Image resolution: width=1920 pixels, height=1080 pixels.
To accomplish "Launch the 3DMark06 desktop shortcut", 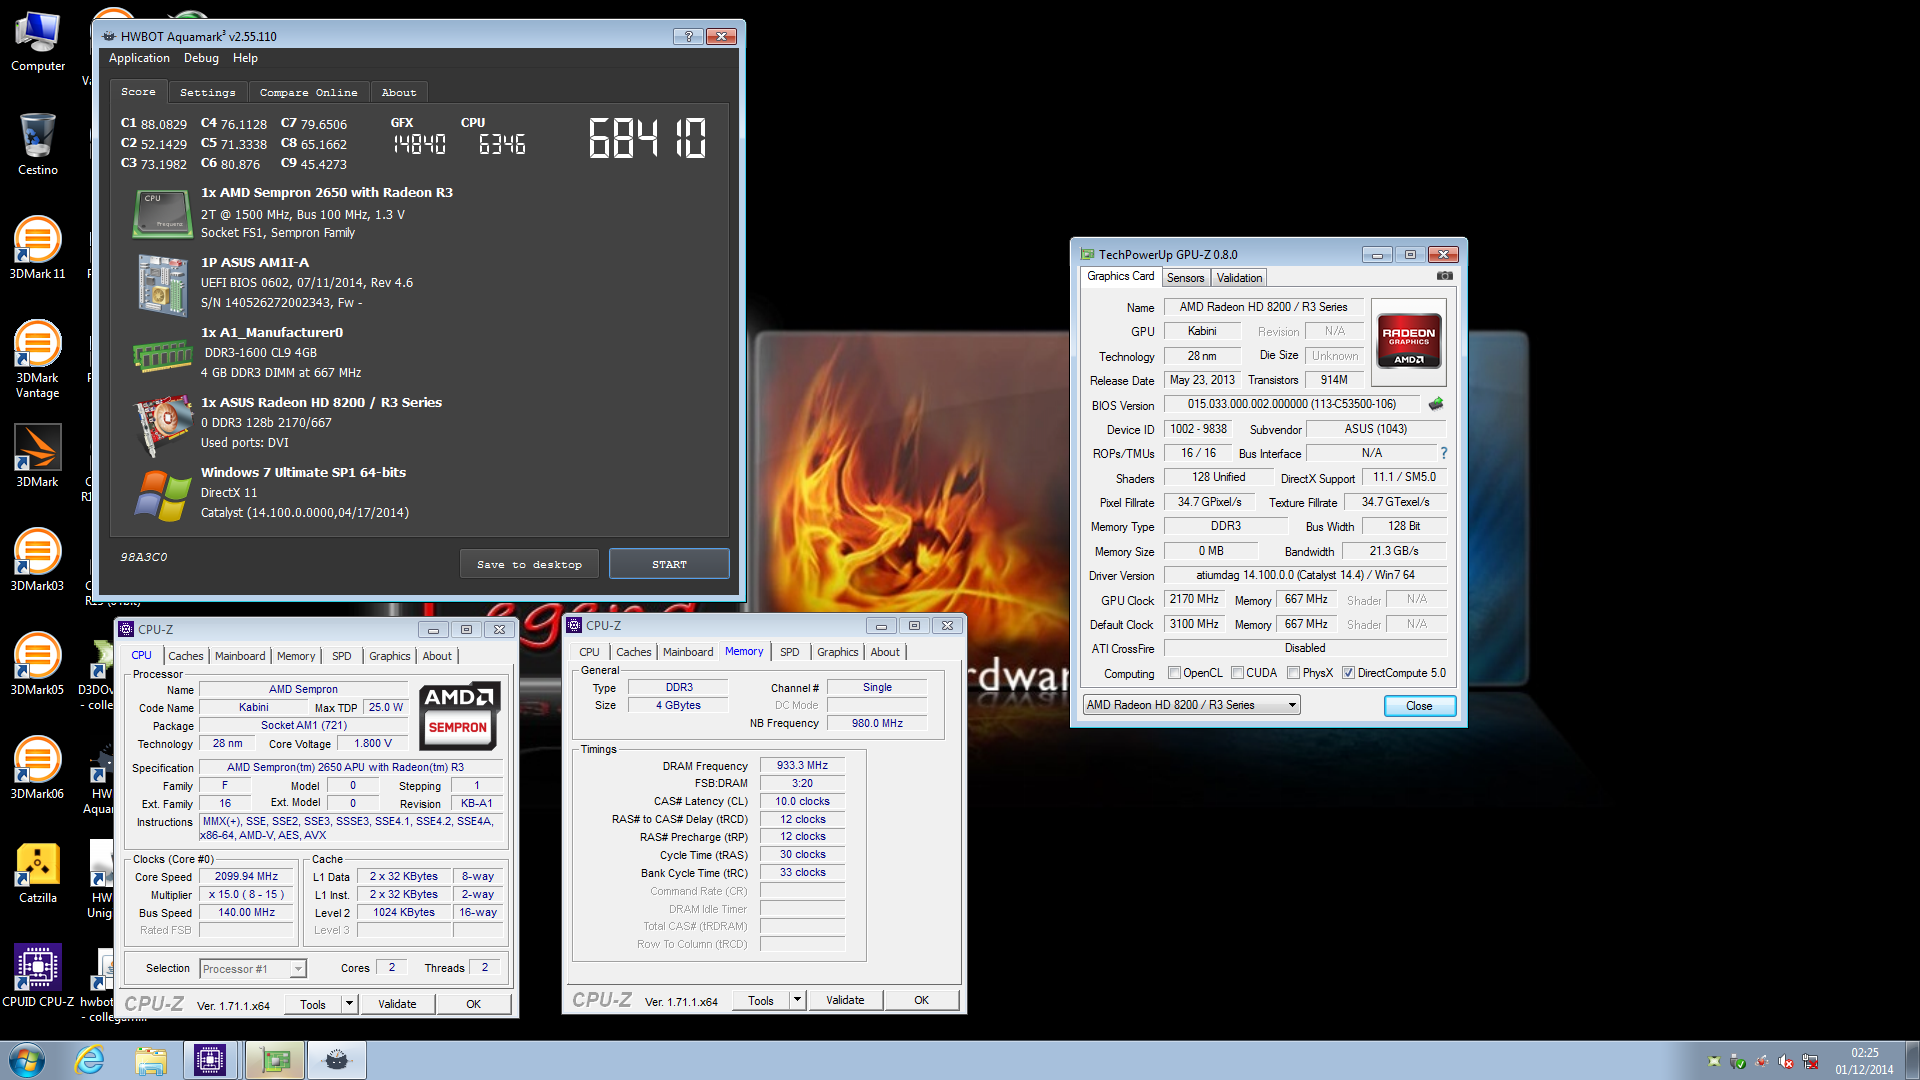I will pos(38,769).
